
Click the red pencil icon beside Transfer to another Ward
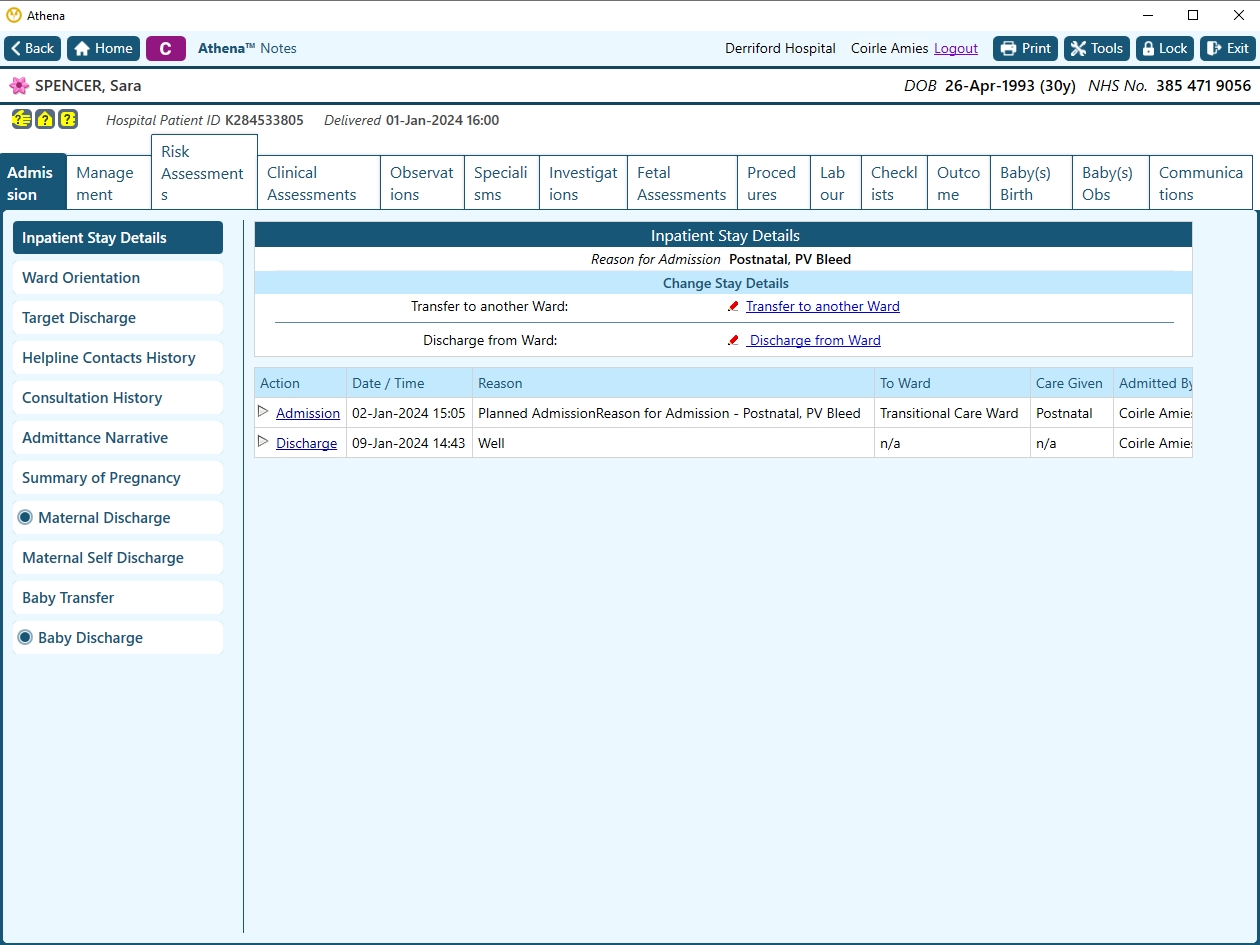coord(733,307)
